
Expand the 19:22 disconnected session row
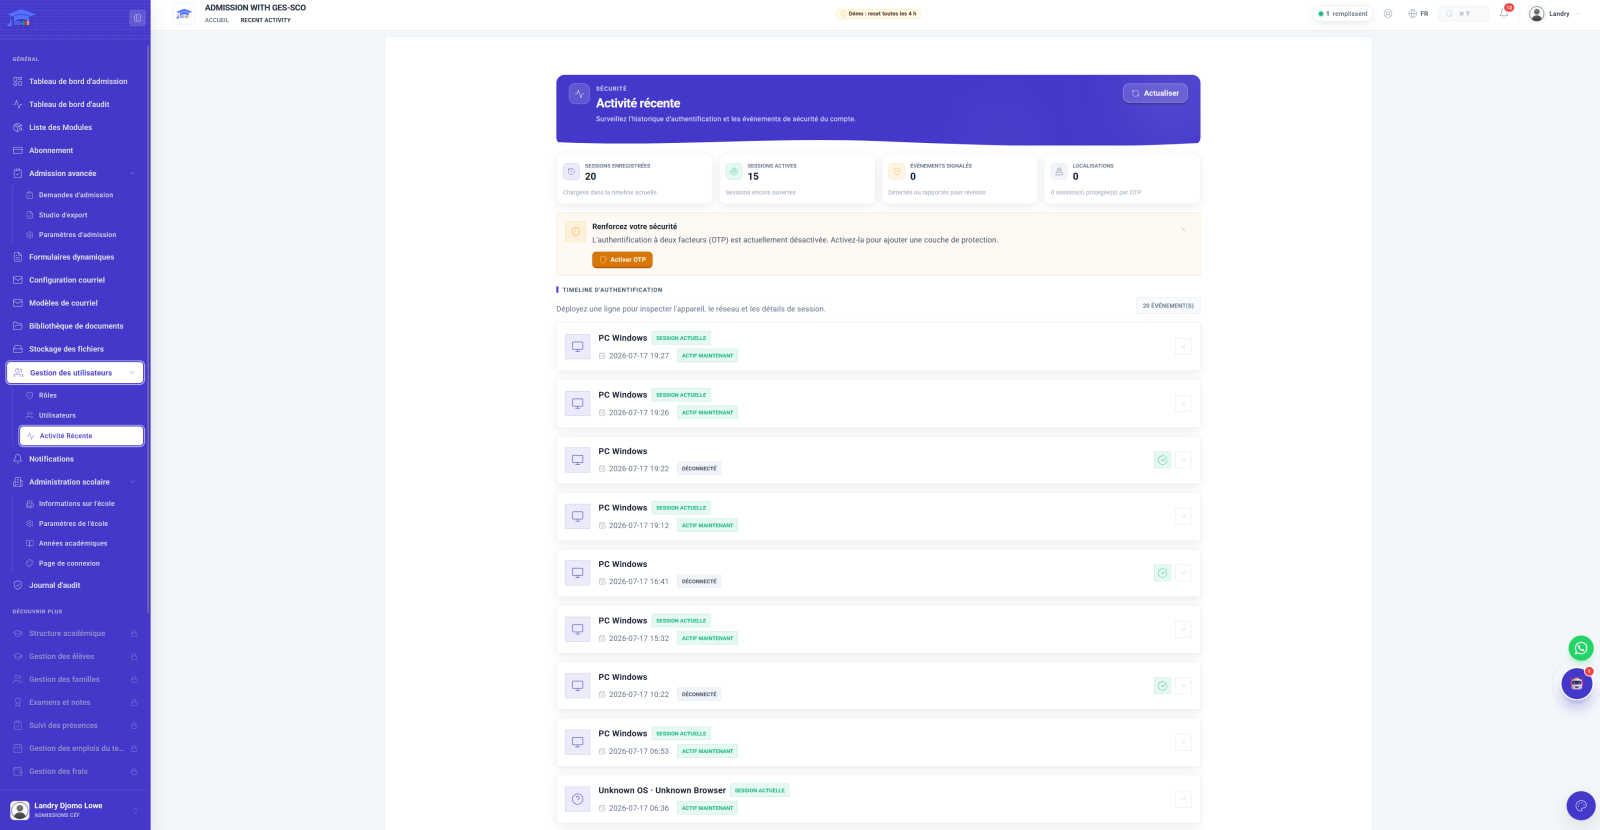(1183, 460)
